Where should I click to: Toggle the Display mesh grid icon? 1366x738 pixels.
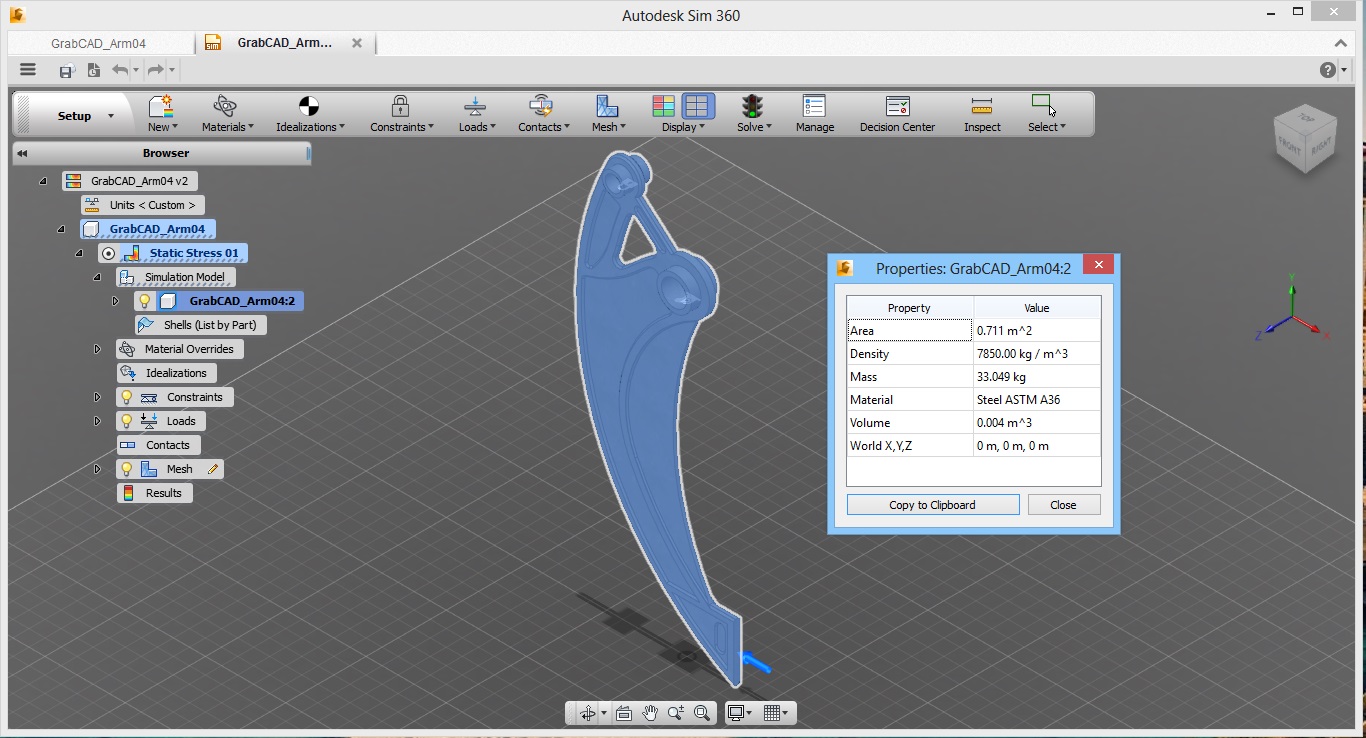pyautogui.click(x=698, y=106)
